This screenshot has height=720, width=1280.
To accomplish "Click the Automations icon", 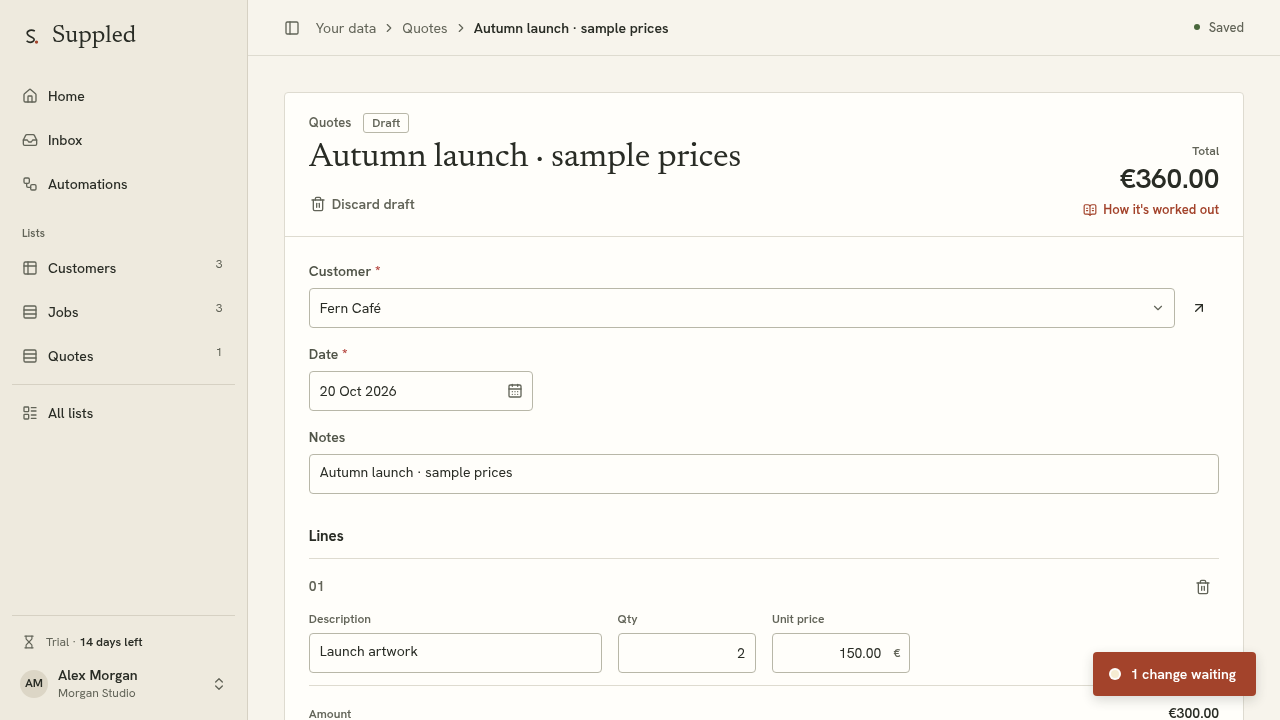I will [30, 184].
